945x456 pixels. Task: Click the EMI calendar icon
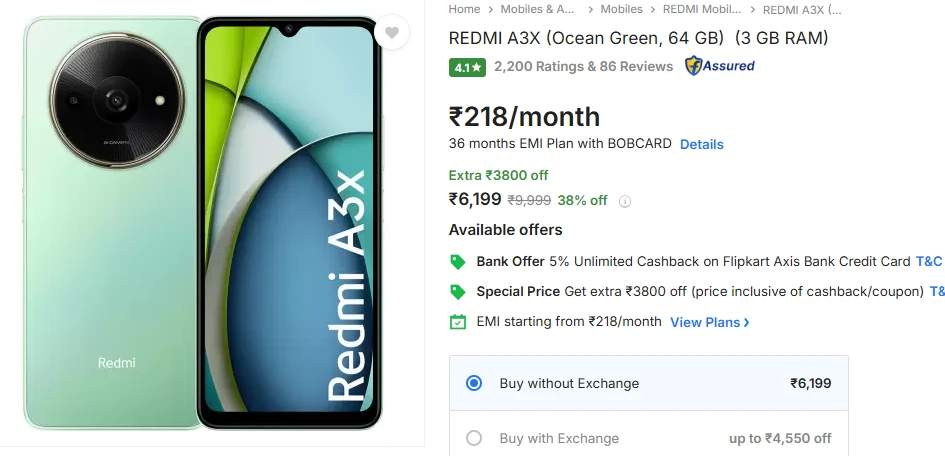coord(458,322)
